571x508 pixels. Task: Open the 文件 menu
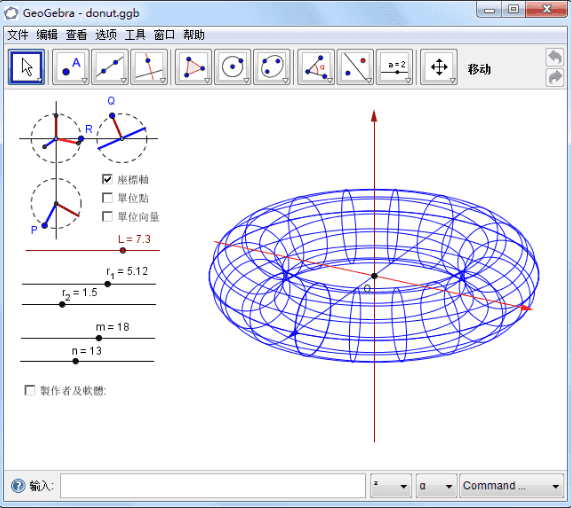18,35
